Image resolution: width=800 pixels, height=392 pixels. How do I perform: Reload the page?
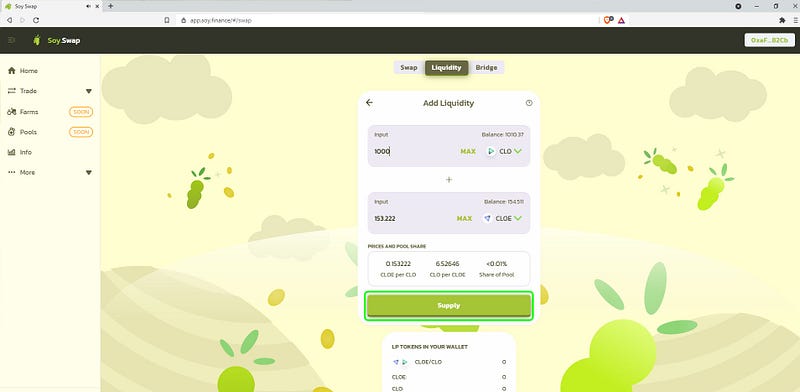click(x=36, y=20)
